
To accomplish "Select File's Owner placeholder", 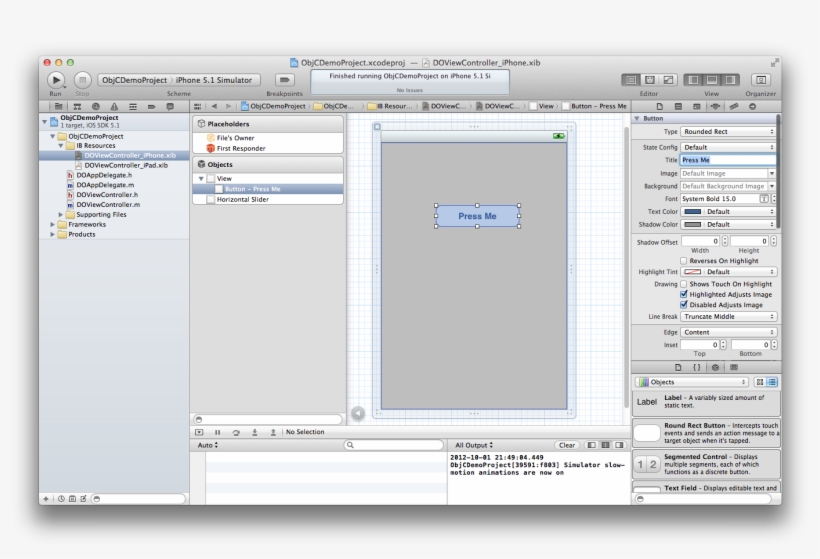I will click(x=235, y=138).
